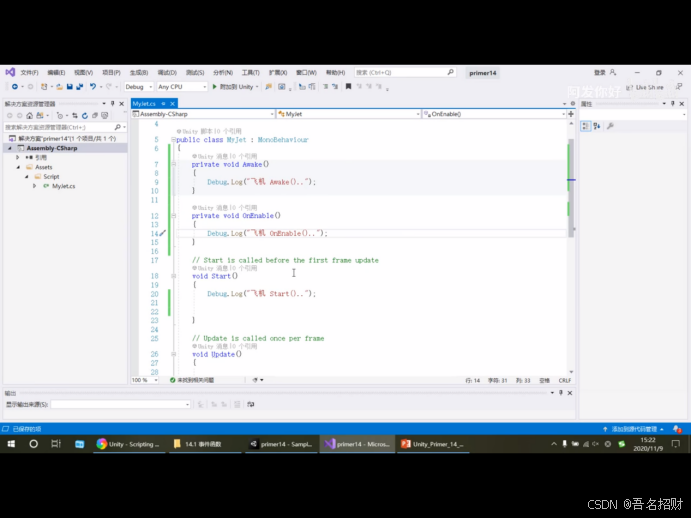This screenshot has width=692, height=519.
Task: Click the Live Share button
Action: (645, 87)
